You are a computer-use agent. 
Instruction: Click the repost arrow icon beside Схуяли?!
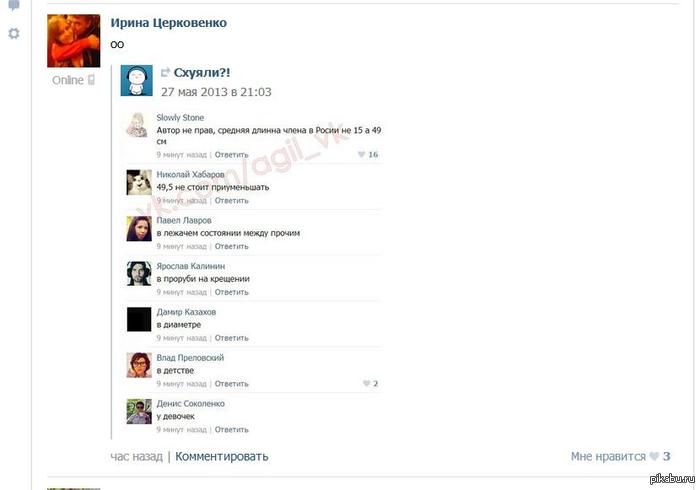coord(165,72)
